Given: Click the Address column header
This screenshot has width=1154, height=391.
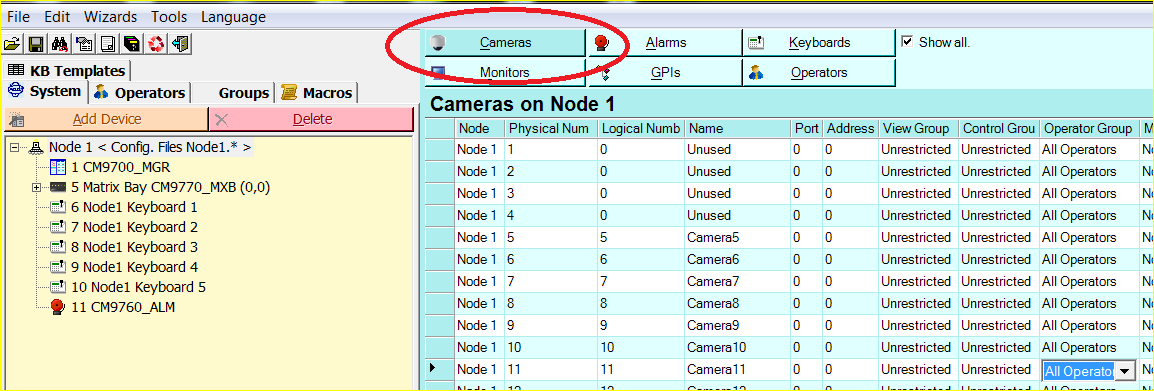Looking at the screenshot, I should 851,129.
